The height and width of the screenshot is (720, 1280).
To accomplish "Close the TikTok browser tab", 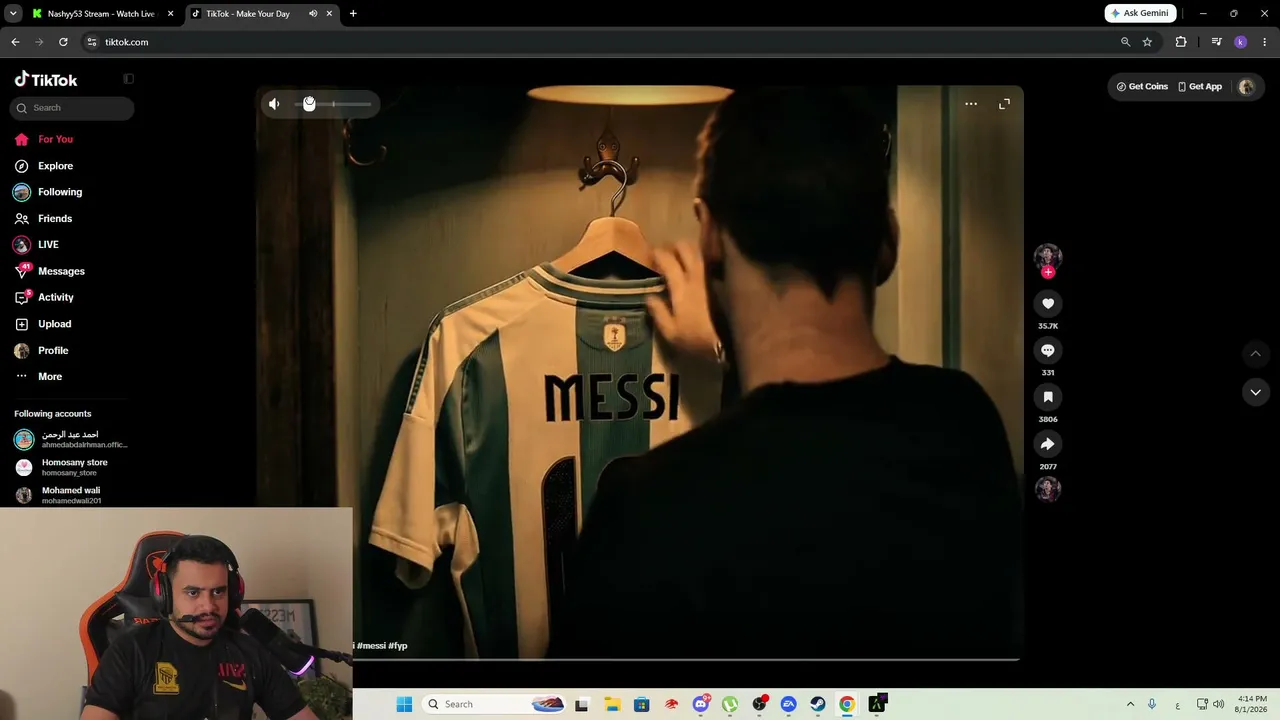I will pyautogui.click(x=329, y=14).
